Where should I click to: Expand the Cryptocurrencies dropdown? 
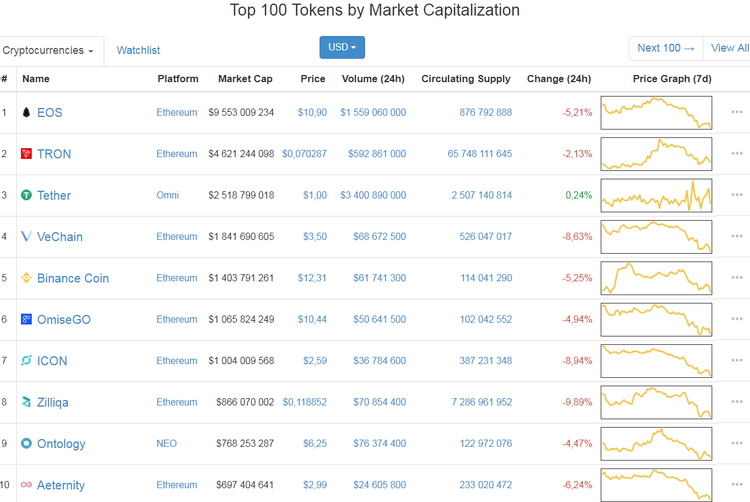[48, 51]
